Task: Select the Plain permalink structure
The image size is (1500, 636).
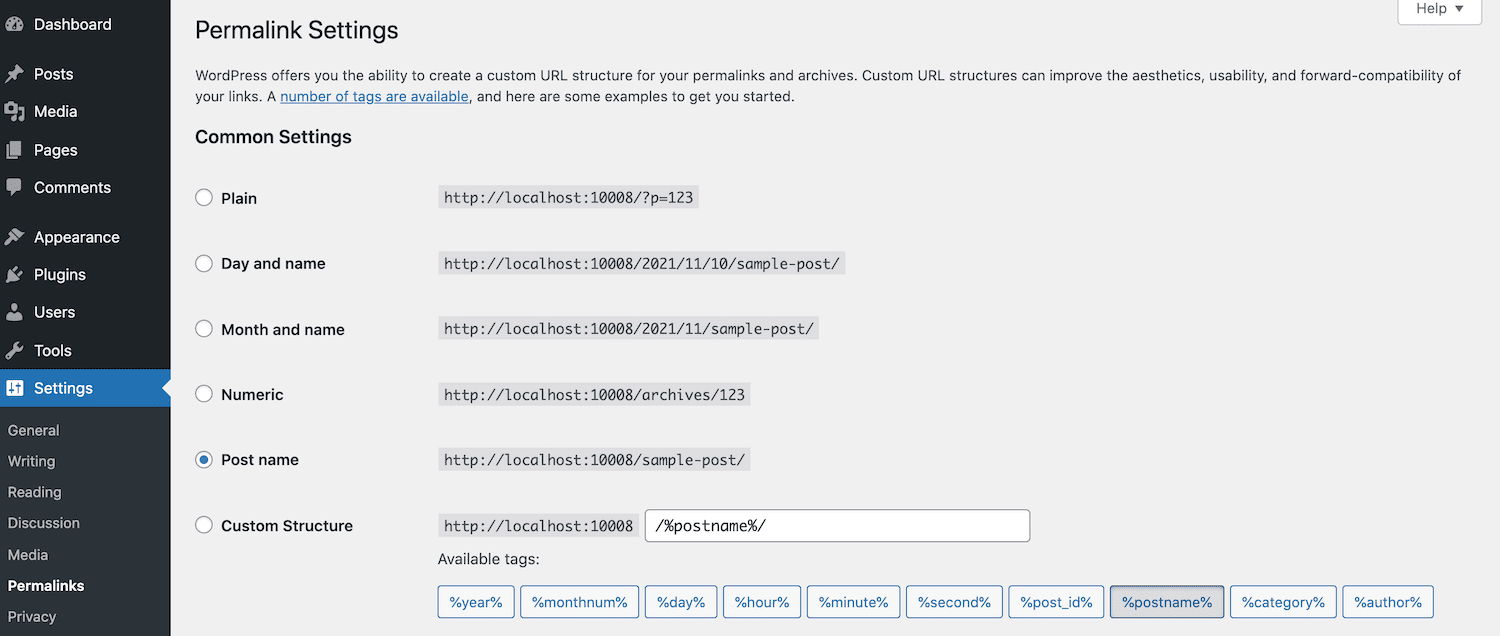Action: click(204, 198)
